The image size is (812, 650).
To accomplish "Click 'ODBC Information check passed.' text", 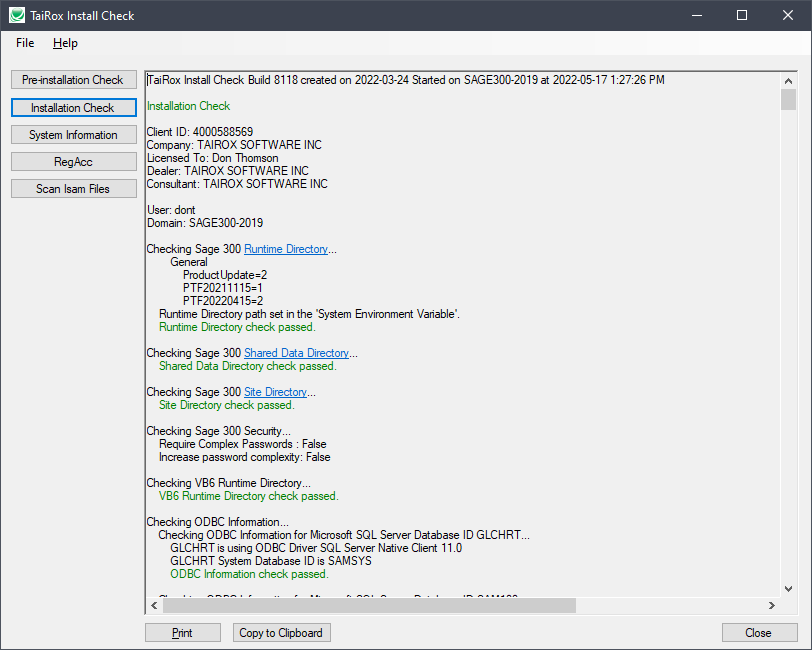I will click(x=250, y=574).
